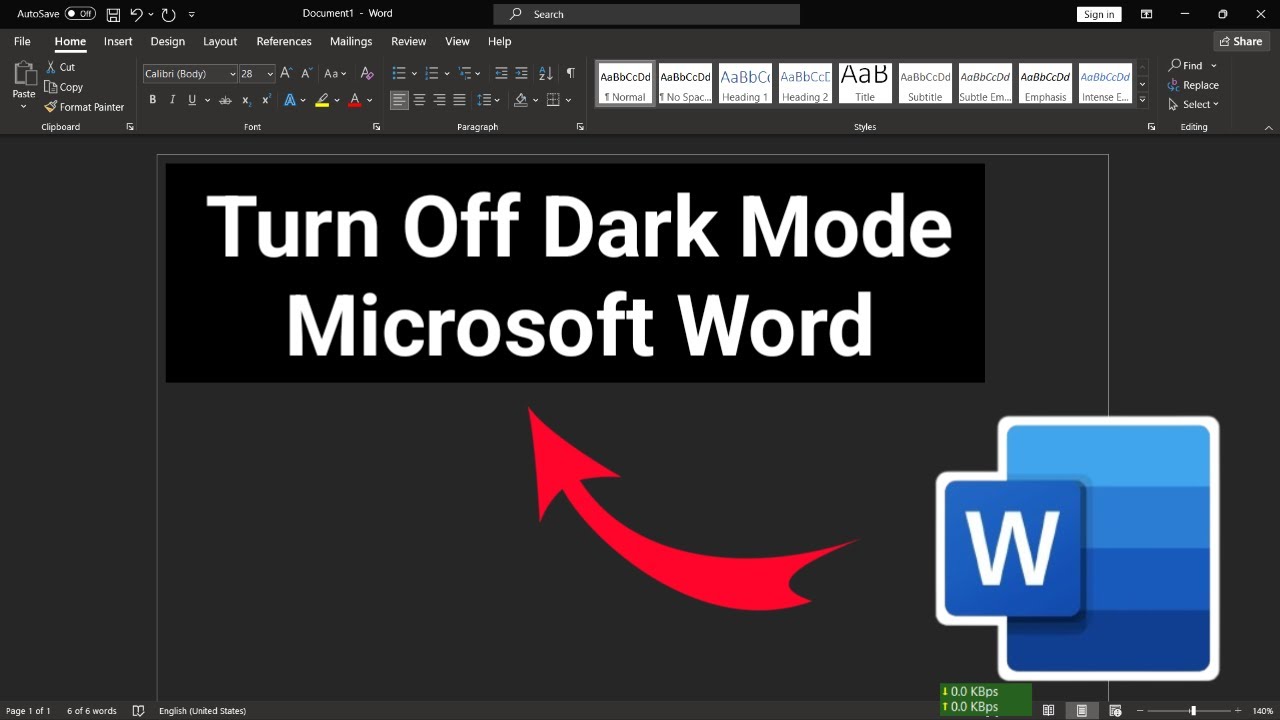Open the Borders dropdown arrow
Viewport: 1280px width, 720px height.
(x=568, y=100)
